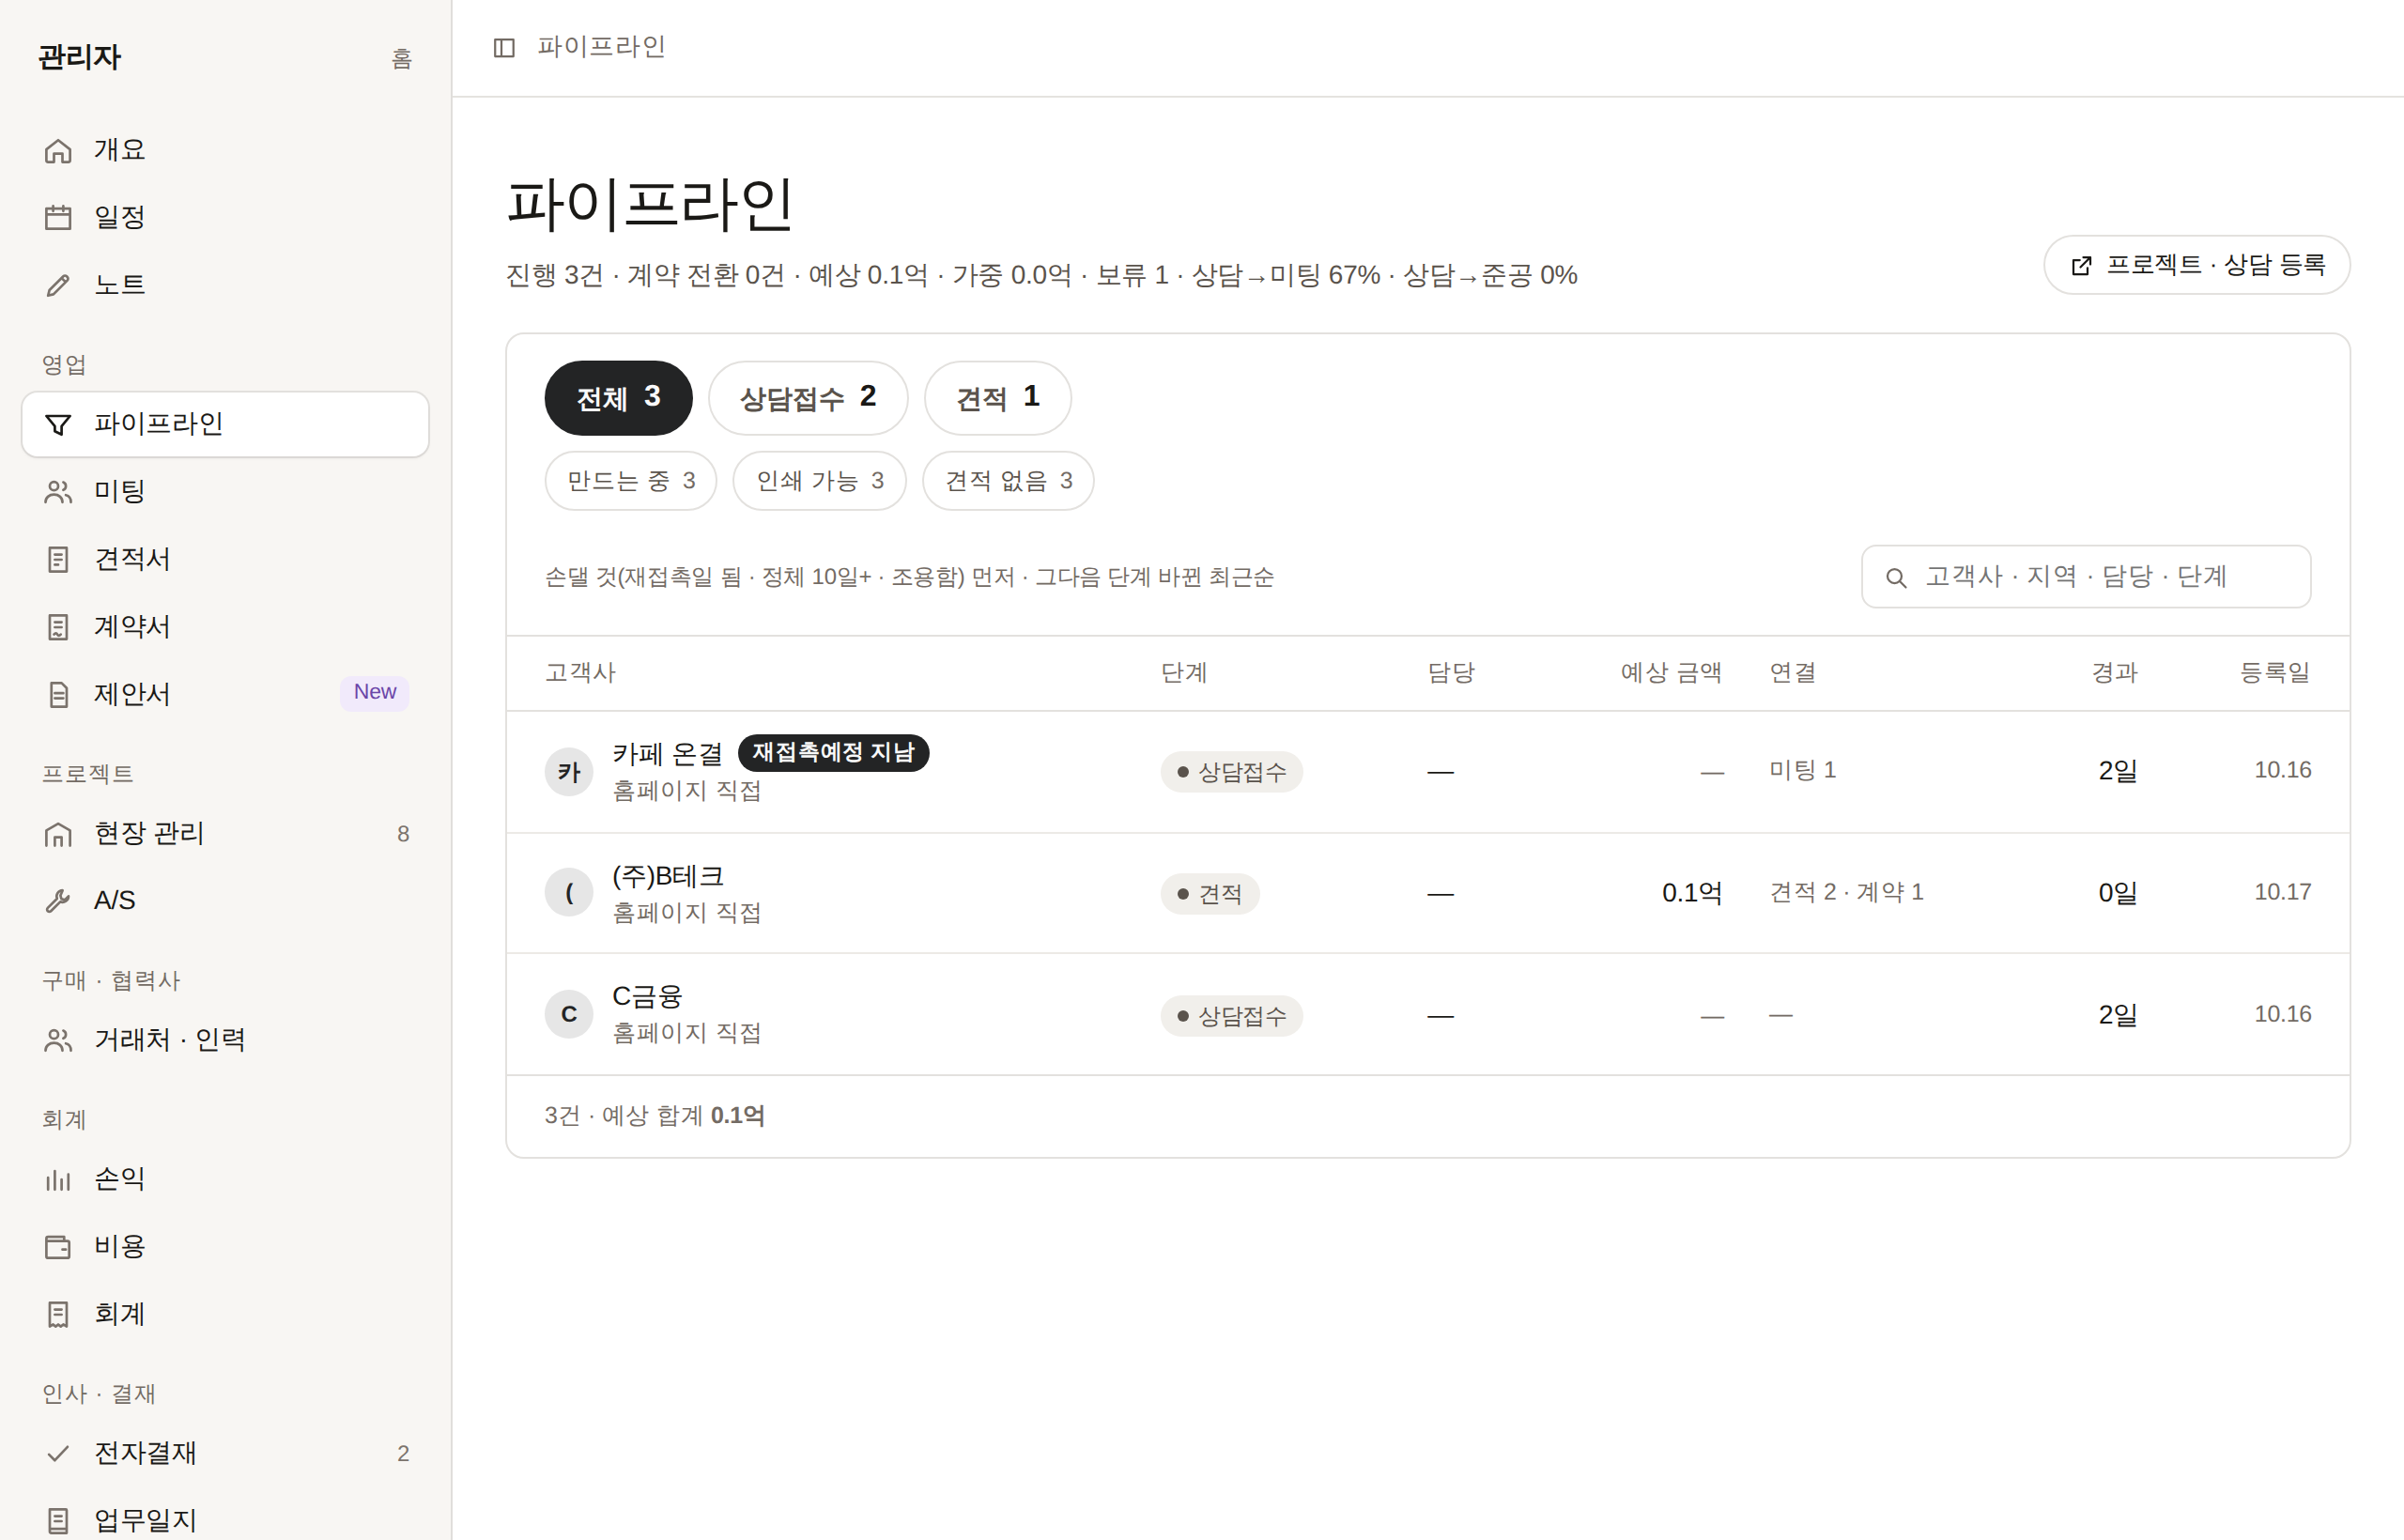The height and width of the screenshot is (1540, 2404).
Task: Open 현장 관리 building icon
Action: point(58,833)
